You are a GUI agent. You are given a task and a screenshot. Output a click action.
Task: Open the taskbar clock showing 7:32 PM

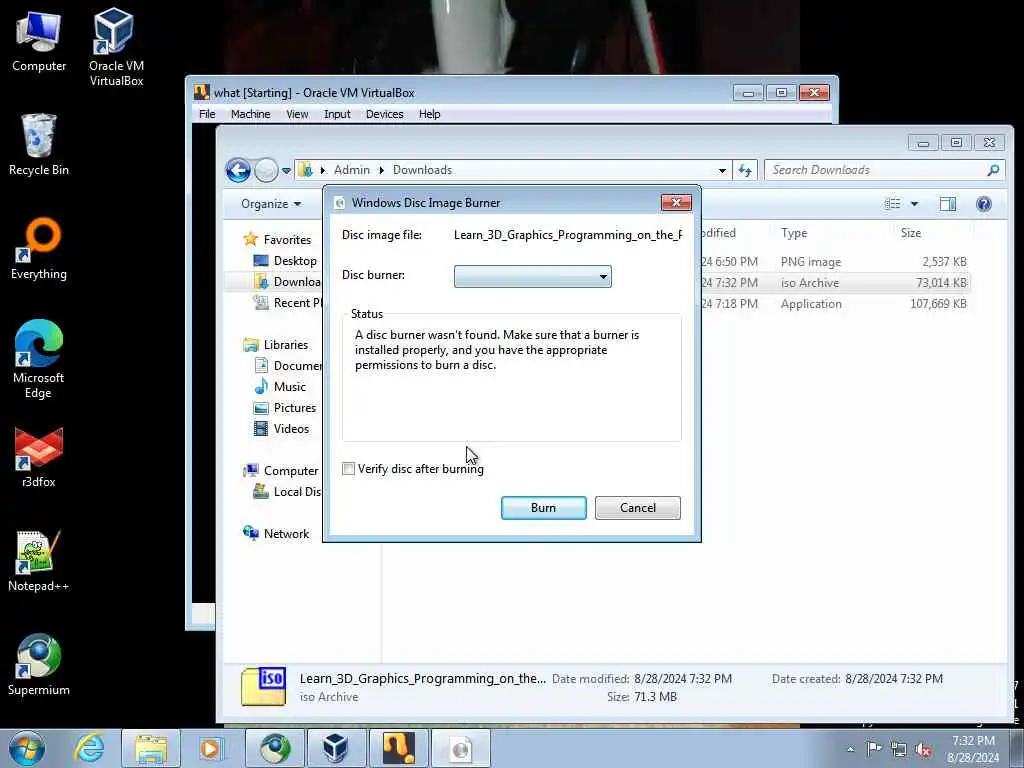(x=973, y=749)
